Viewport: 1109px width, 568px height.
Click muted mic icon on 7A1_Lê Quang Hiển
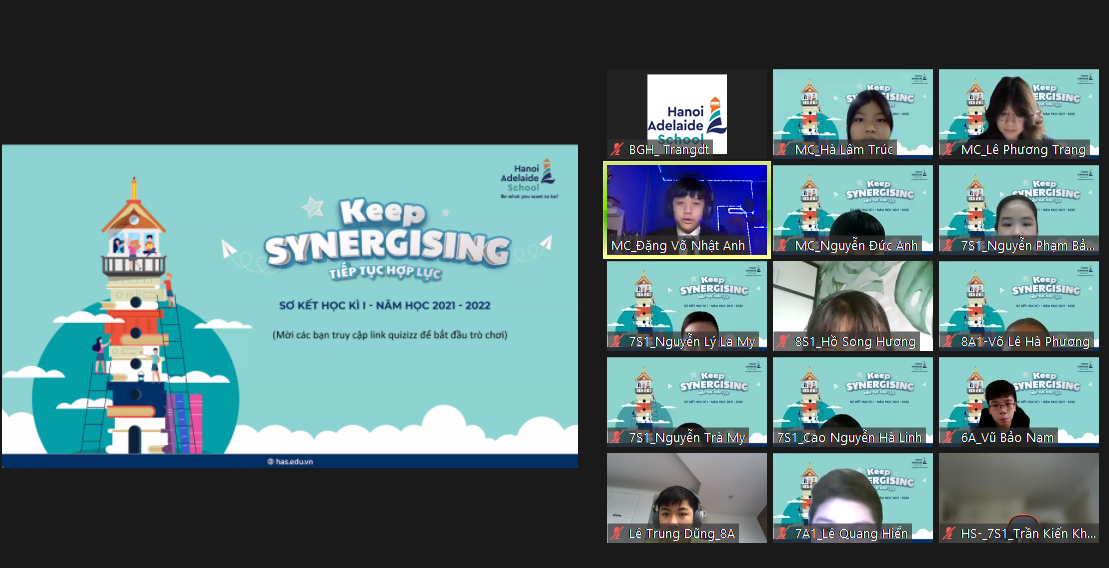pyautogui.click(x=784, y=534)
